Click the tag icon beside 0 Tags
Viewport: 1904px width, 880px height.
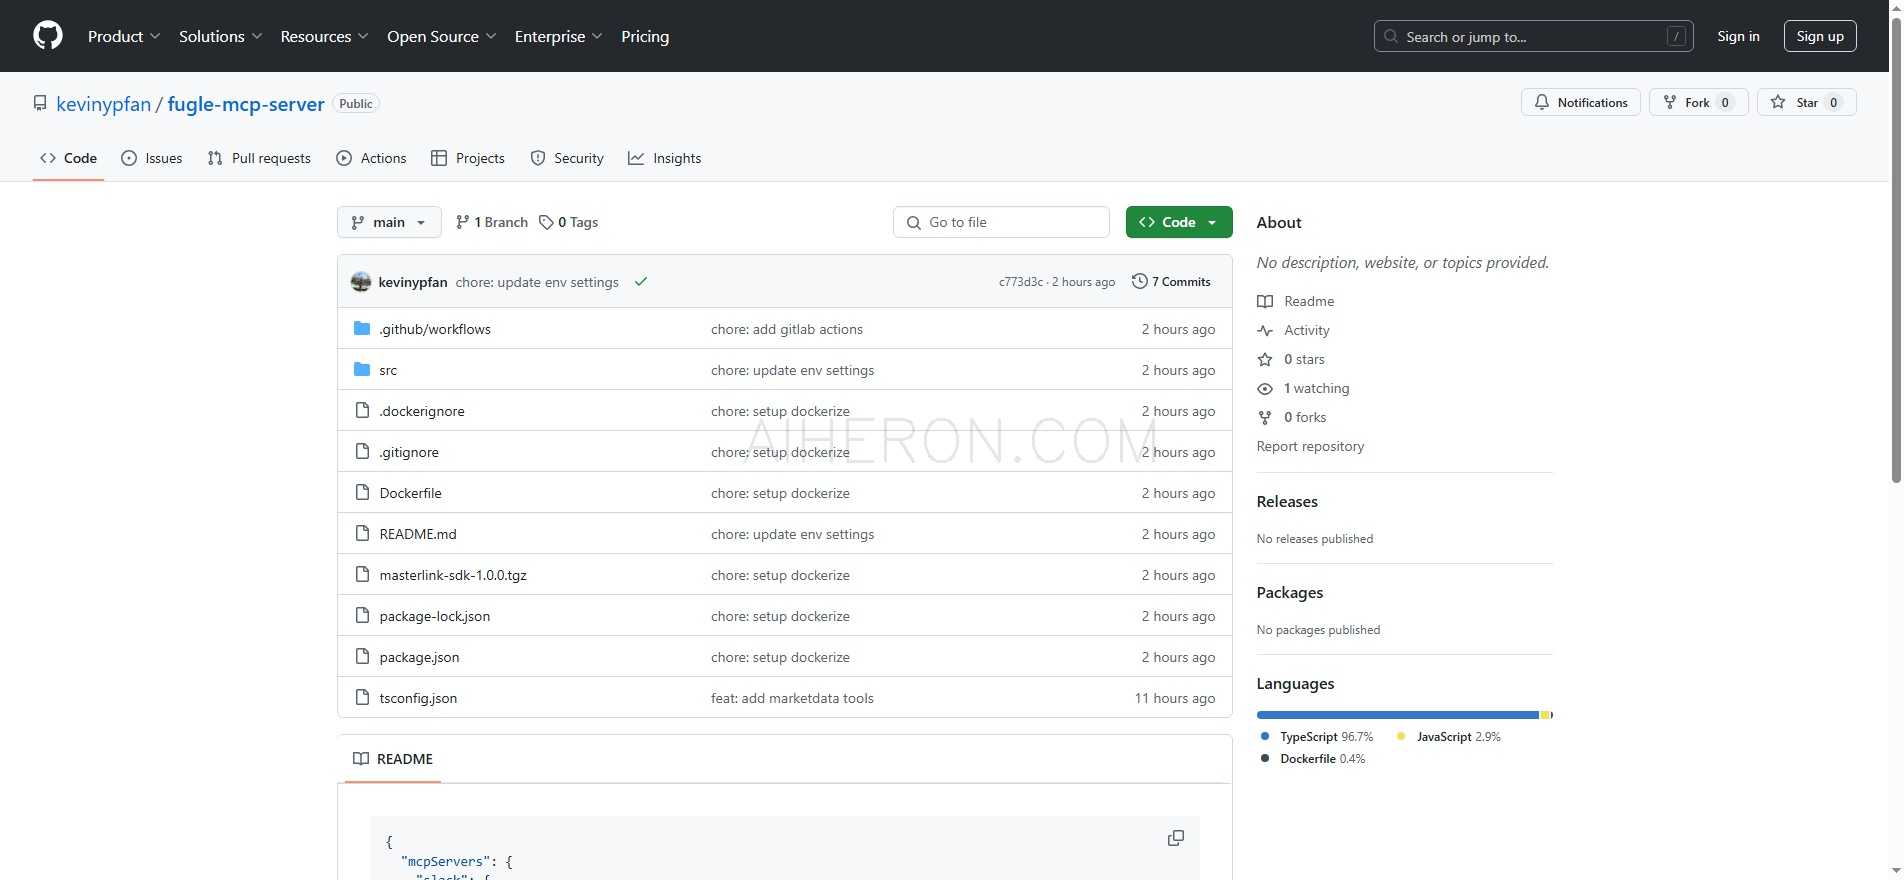546,222
